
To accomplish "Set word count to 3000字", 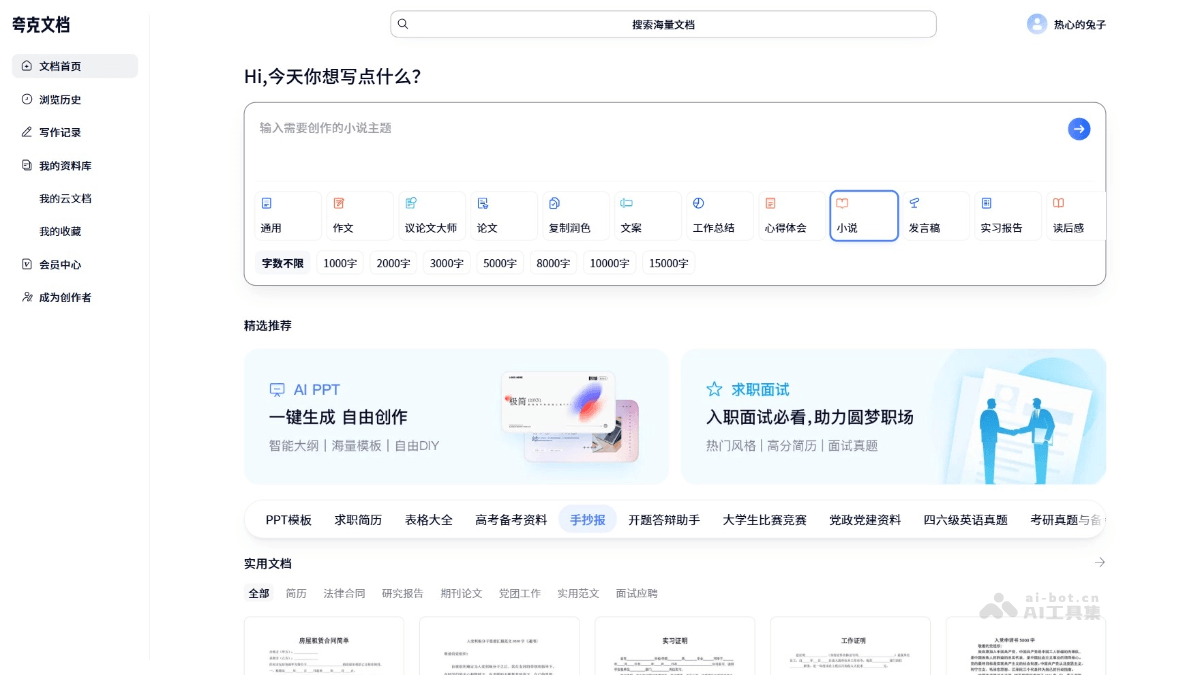I will tap(447, 264).
